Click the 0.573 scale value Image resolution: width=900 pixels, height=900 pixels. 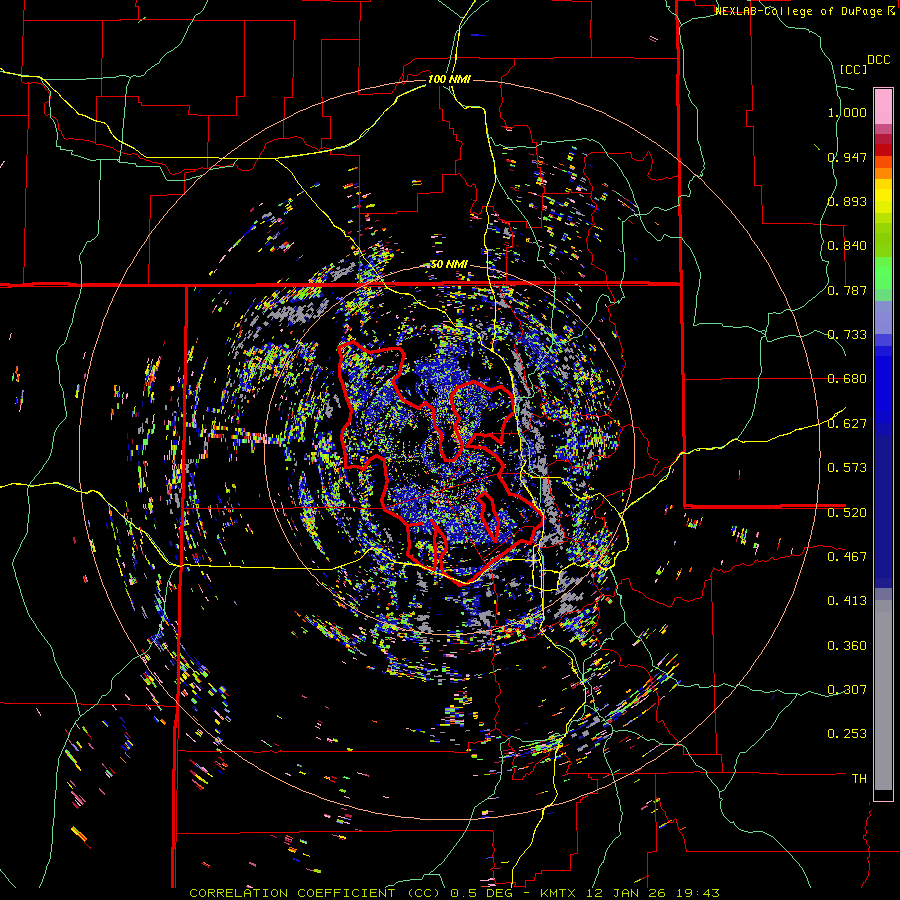pos(847,468)
